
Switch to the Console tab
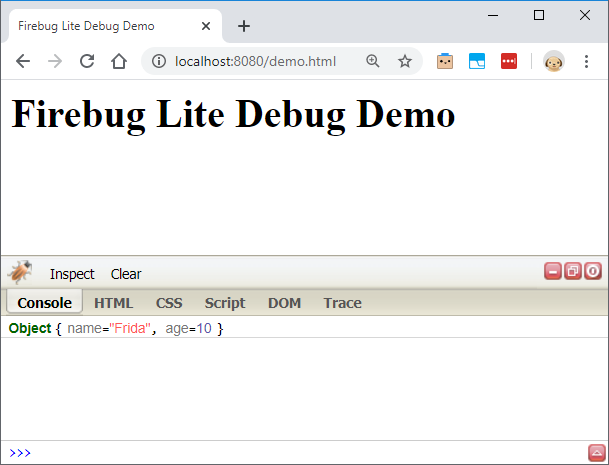(x=44, y=303)
